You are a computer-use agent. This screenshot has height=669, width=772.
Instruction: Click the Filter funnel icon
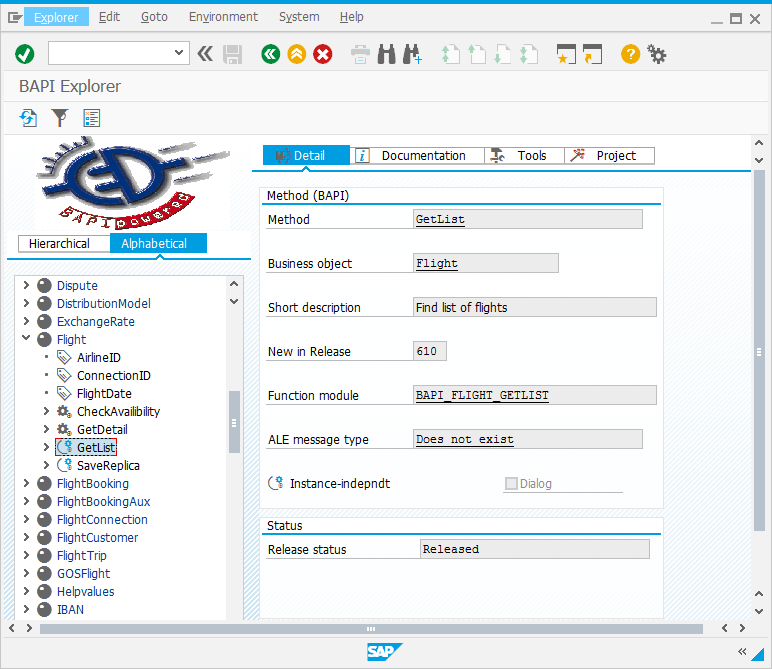pyautogui.click(x=60, y=118)
